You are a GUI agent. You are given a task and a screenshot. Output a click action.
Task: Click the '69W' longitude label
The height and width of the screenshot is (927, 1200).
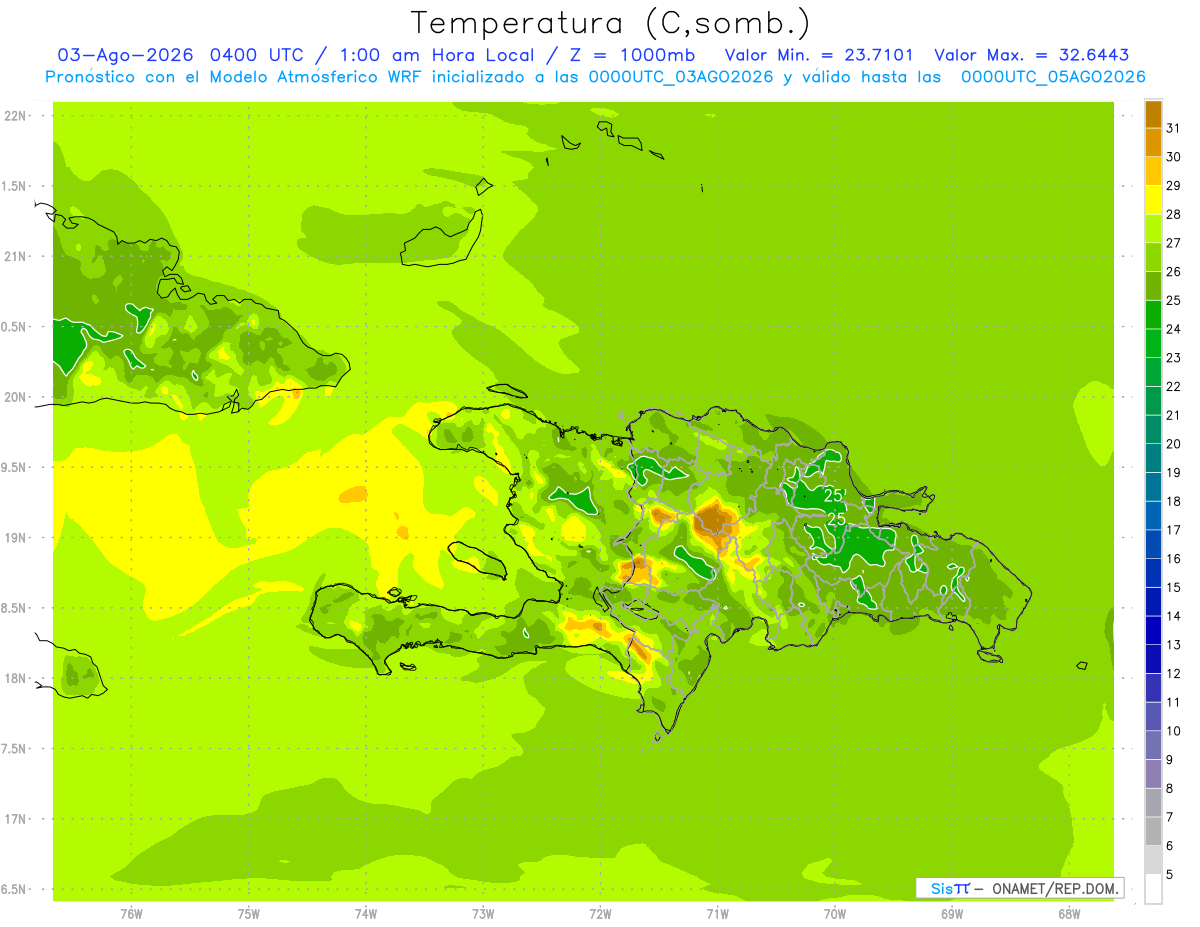click(x=952, y=914)
